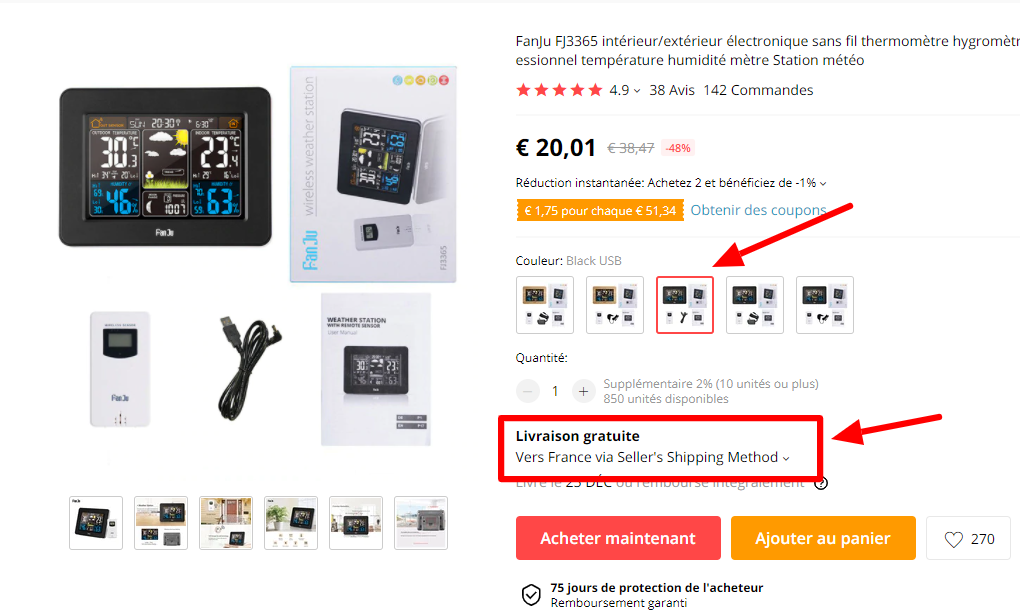Click the Acheter maintenant button
1020x616 pixels.
(x=618, y=538)
